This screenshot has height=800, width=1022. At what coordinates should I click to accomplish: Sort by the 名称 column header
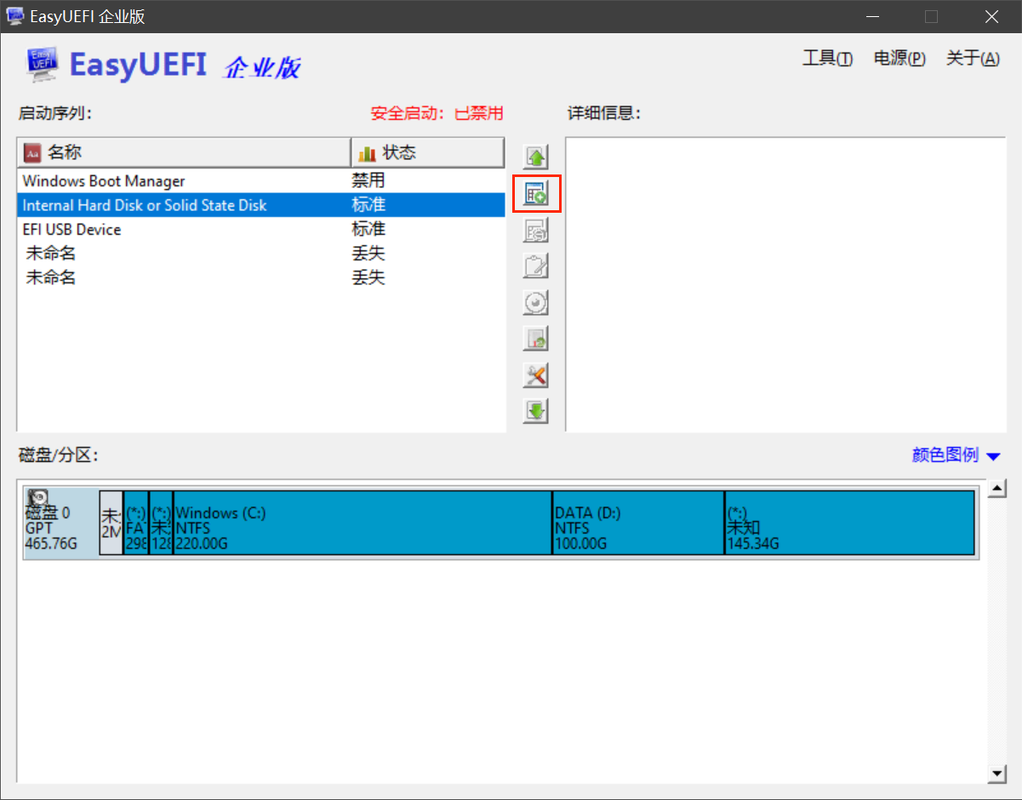pyautogui.click(x=184, y=153)
